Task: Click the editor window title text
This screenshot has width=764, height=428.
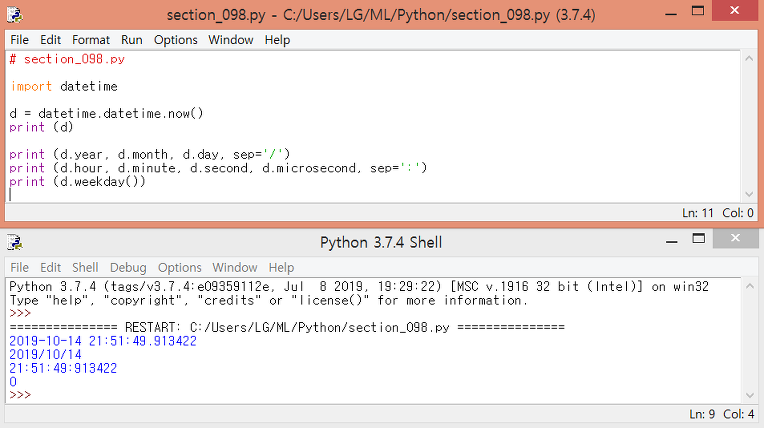Action: [381, 15]
